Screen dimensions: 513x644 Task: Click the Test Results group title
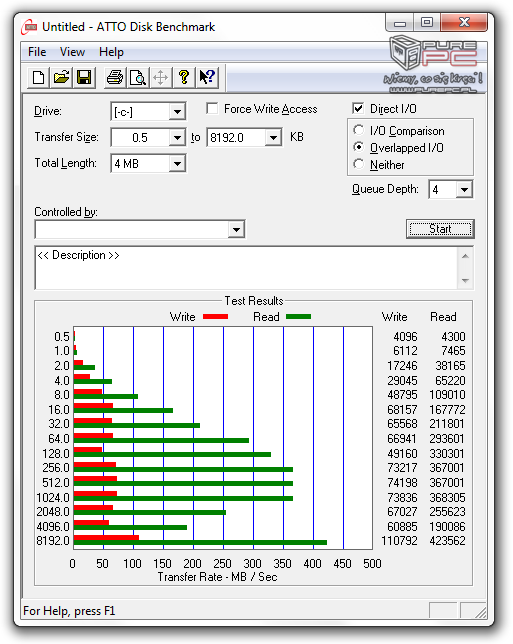(x=254, y=301)
